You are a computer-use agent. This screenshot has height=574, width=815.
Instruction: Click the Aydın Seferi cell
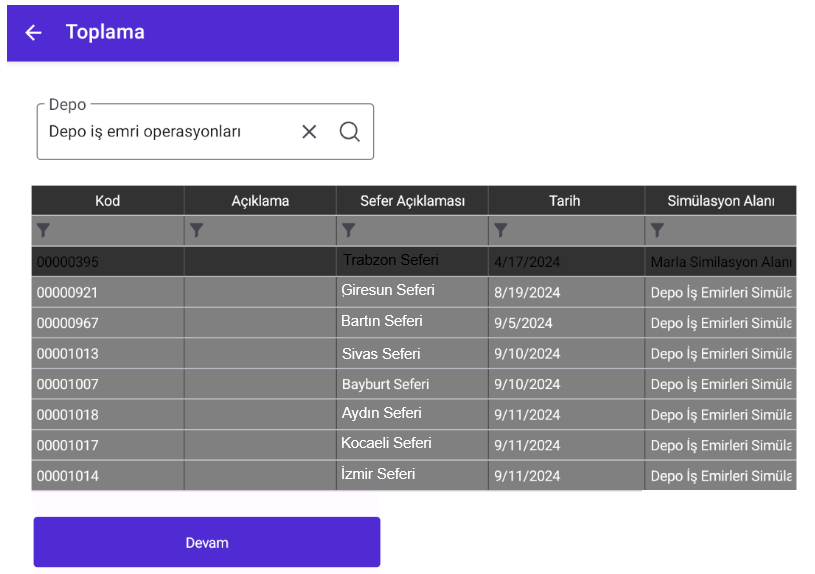click(x=412, y=415)
